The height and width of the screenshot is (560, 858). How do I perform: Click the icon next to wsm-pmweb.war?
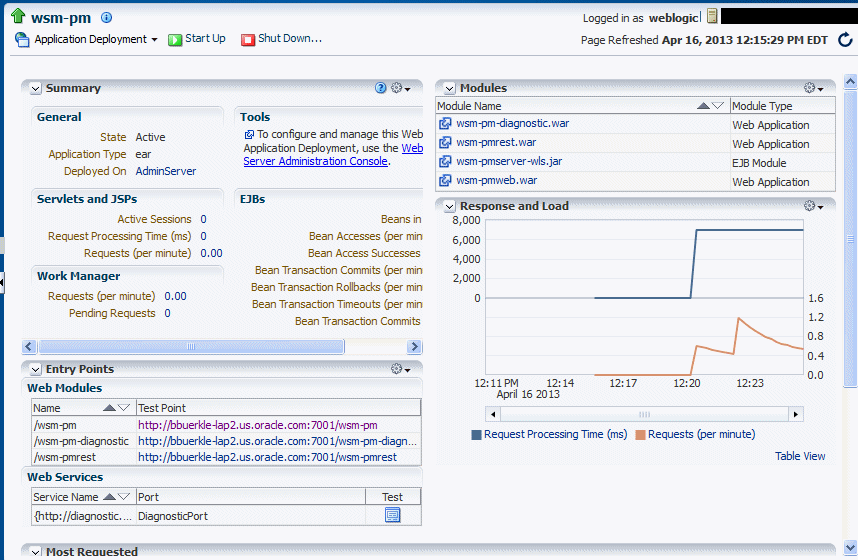[x=445, y=180]
